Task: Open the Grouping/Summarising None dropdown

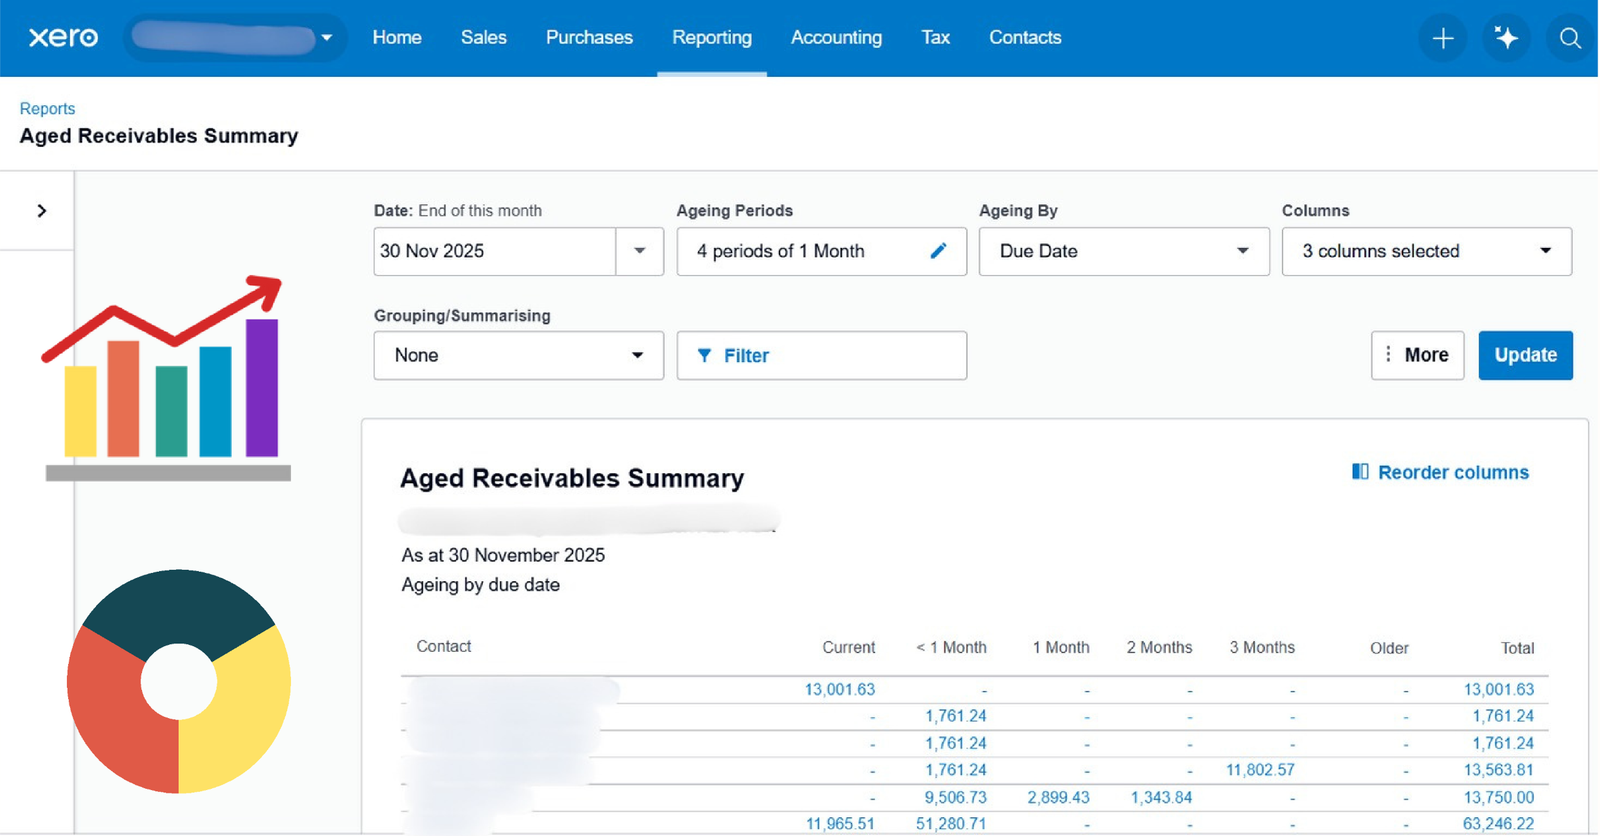Action: point(518,356)
